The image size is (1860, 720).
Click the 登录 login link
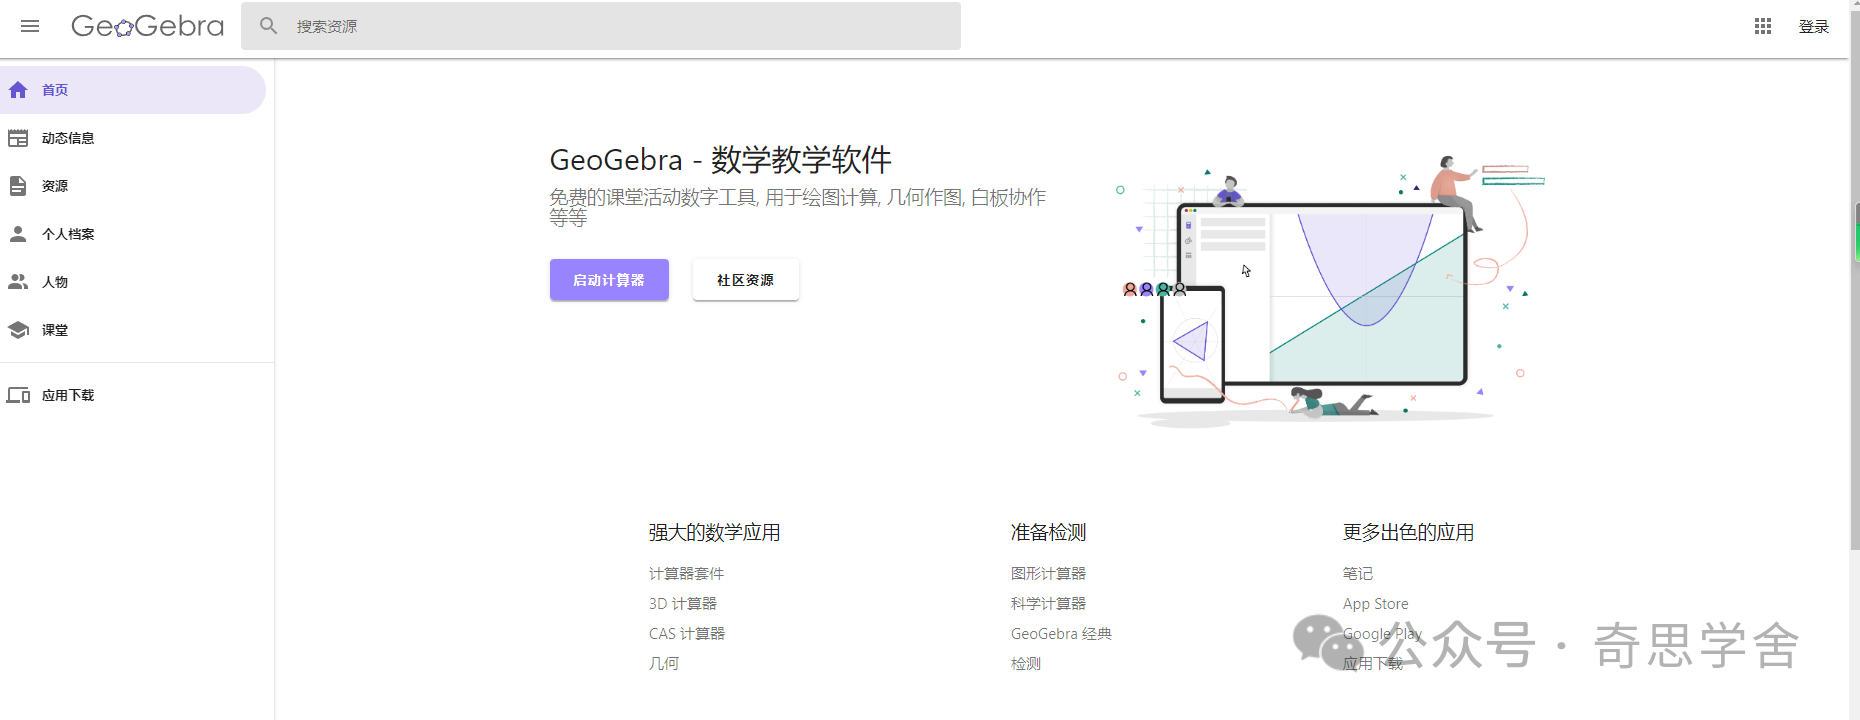(1814, 27)
